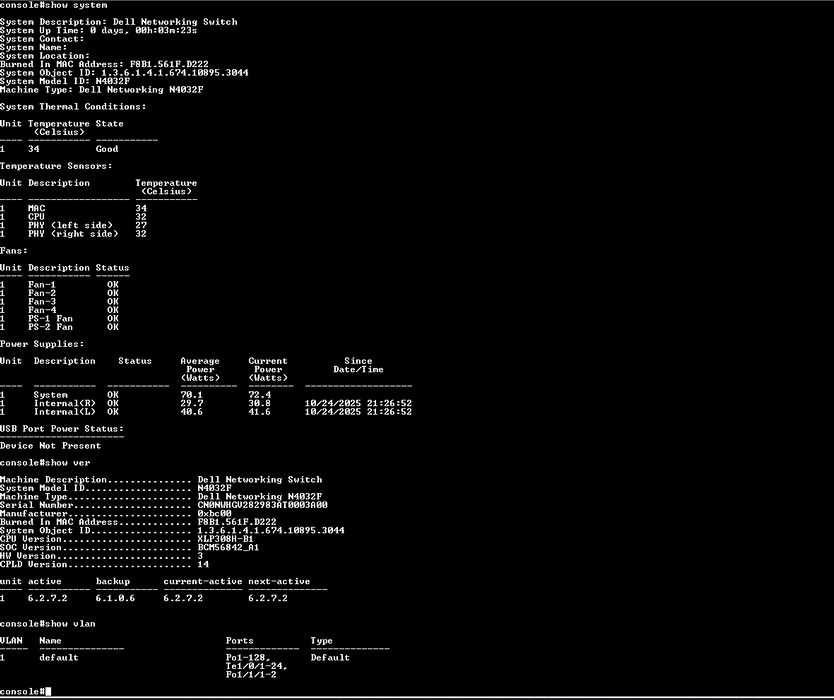Click Internal(L) current power 41.6
This screenshot has height=700, width=834.
(260, 412)
